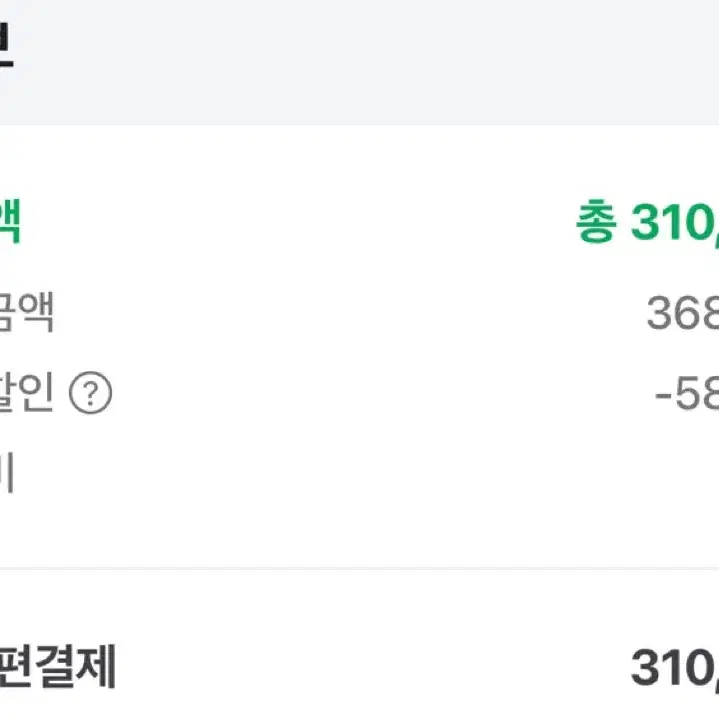
Task: Click the gray header bar at top
Action: coord(360,62)
